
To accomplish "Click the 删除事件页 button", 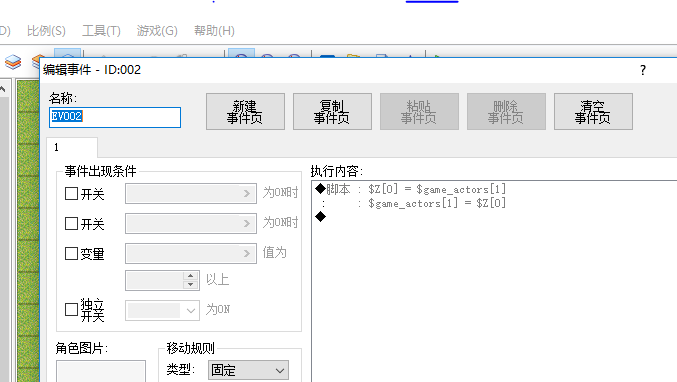I will [x=506, y=111].
